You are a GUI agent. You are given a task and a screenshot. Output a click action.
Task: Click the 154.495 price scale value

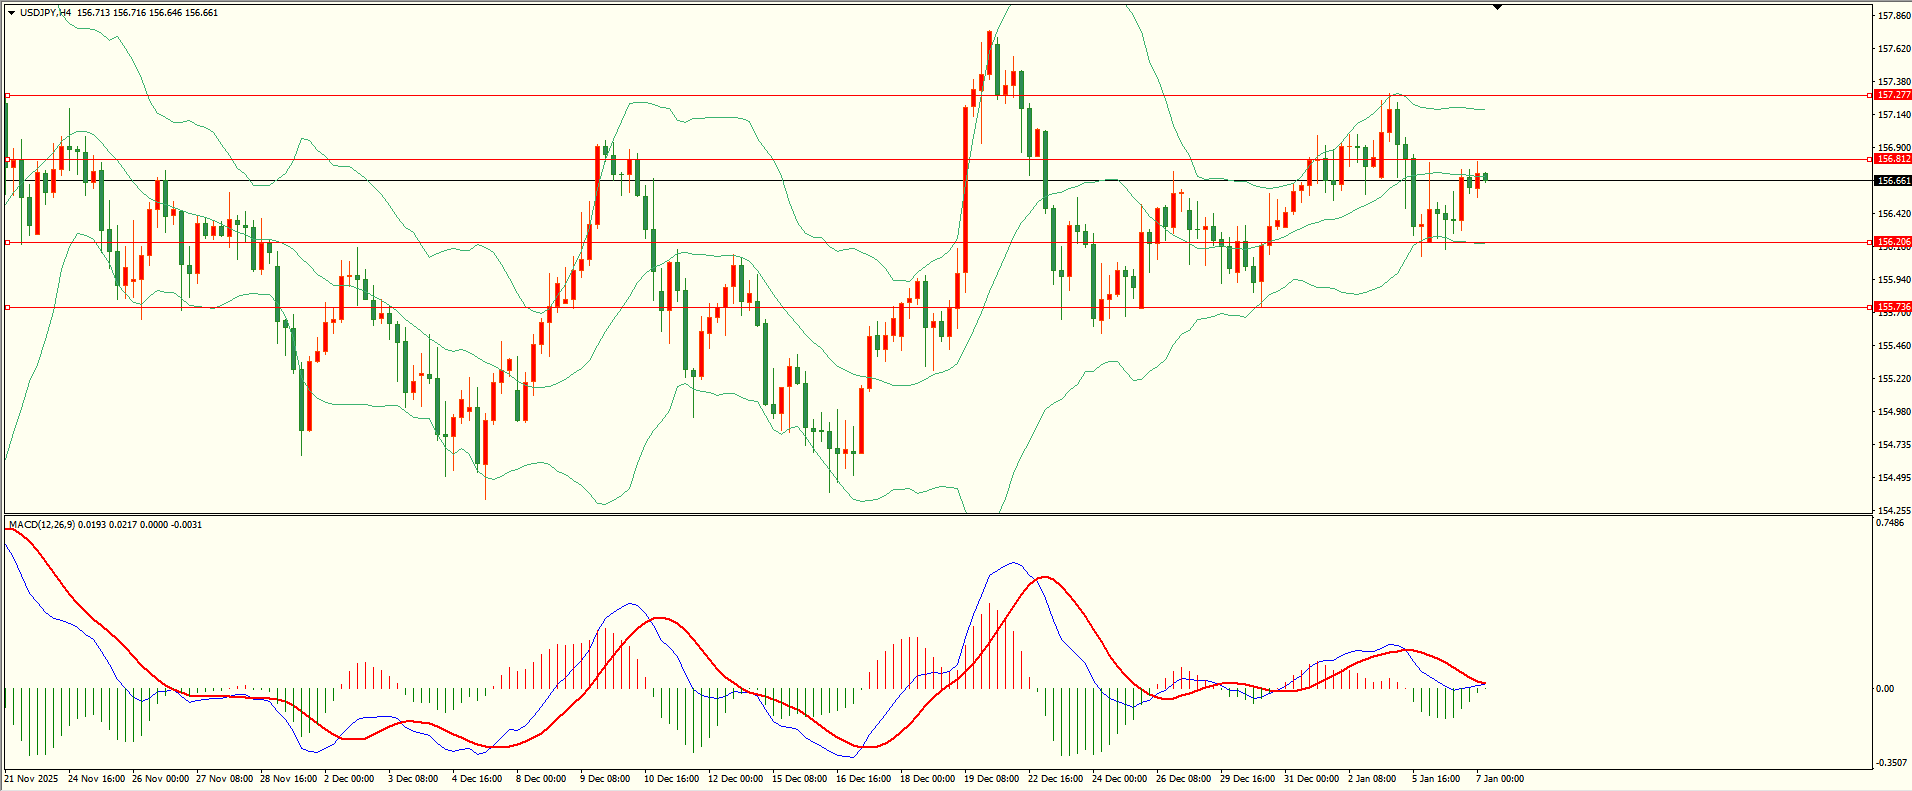pyautogui.click(x=1894, y=478)
